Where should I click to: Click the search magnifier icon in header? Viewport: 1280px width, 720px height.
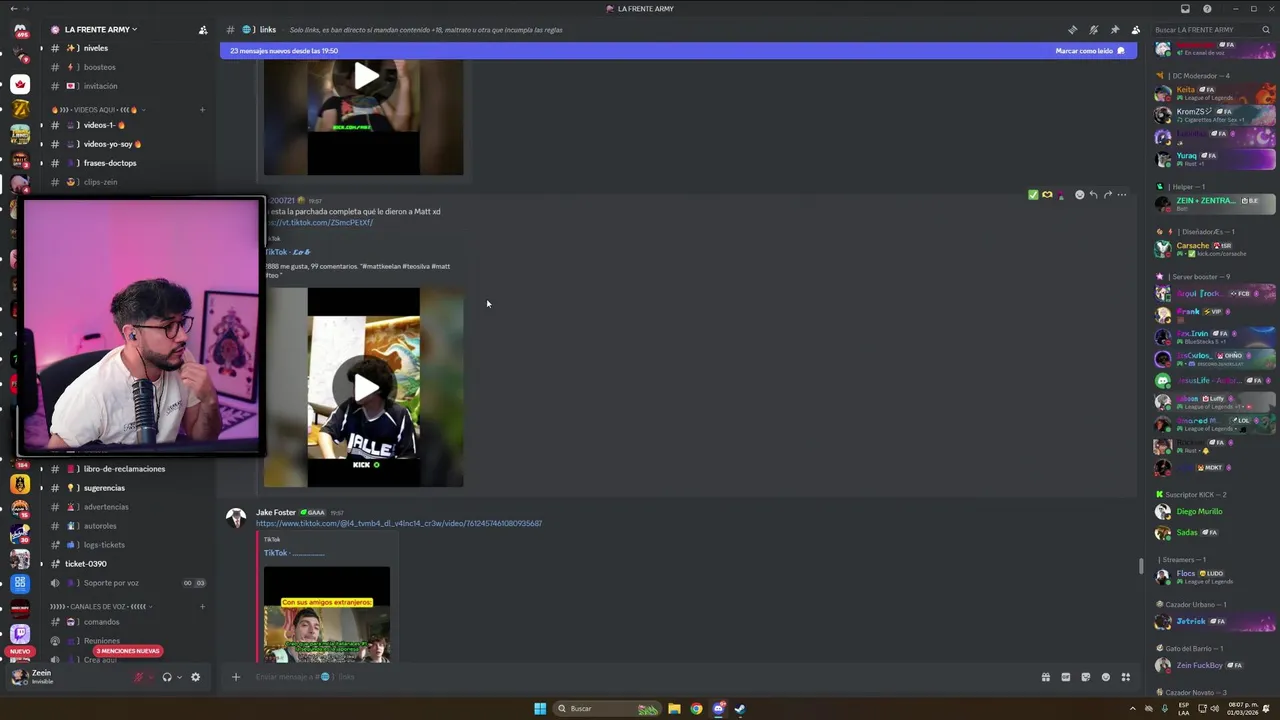click(1265, 30)
